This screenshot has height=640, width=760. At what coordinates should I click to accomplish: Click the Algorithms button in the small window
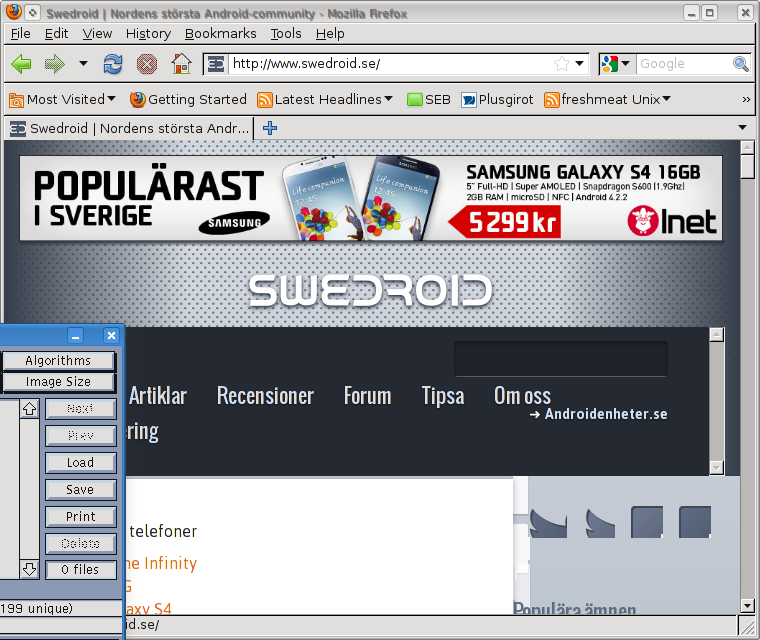(x=58, y=361)
